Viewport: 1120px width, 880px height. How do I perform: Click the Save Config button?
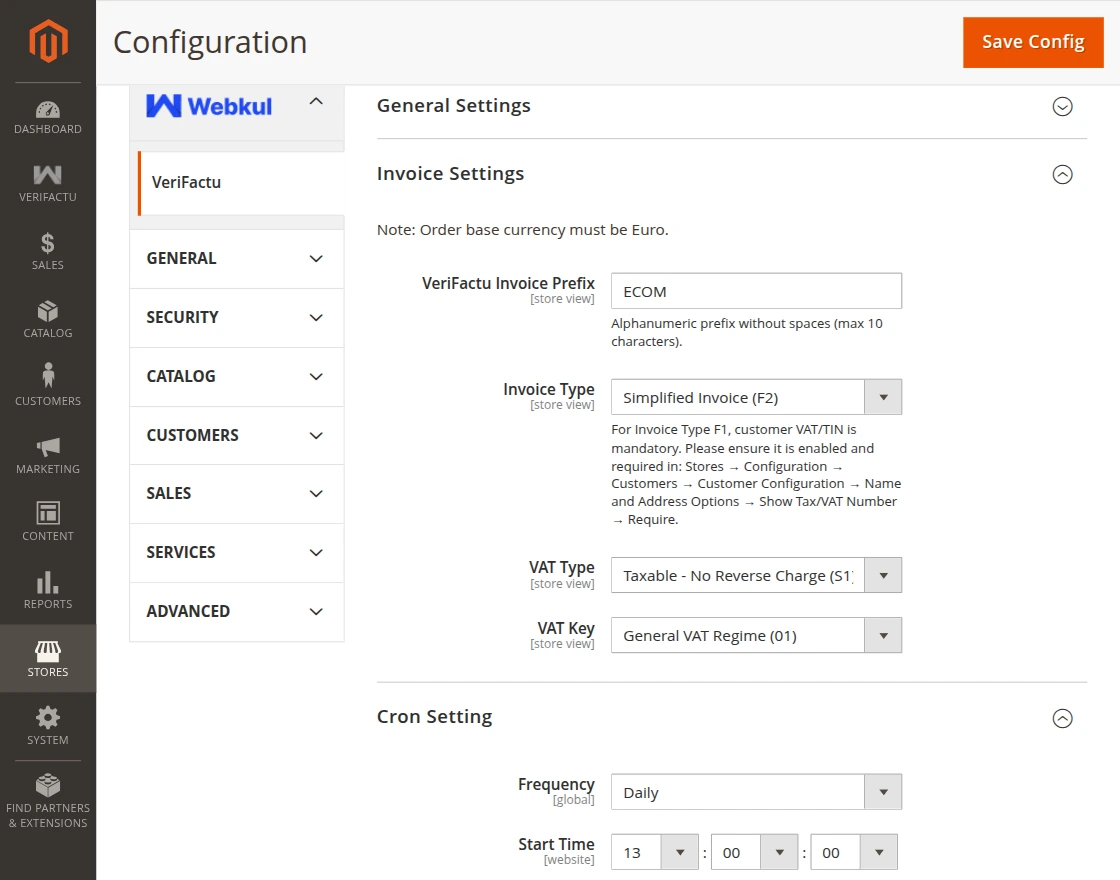click(x=1033, y=42)
